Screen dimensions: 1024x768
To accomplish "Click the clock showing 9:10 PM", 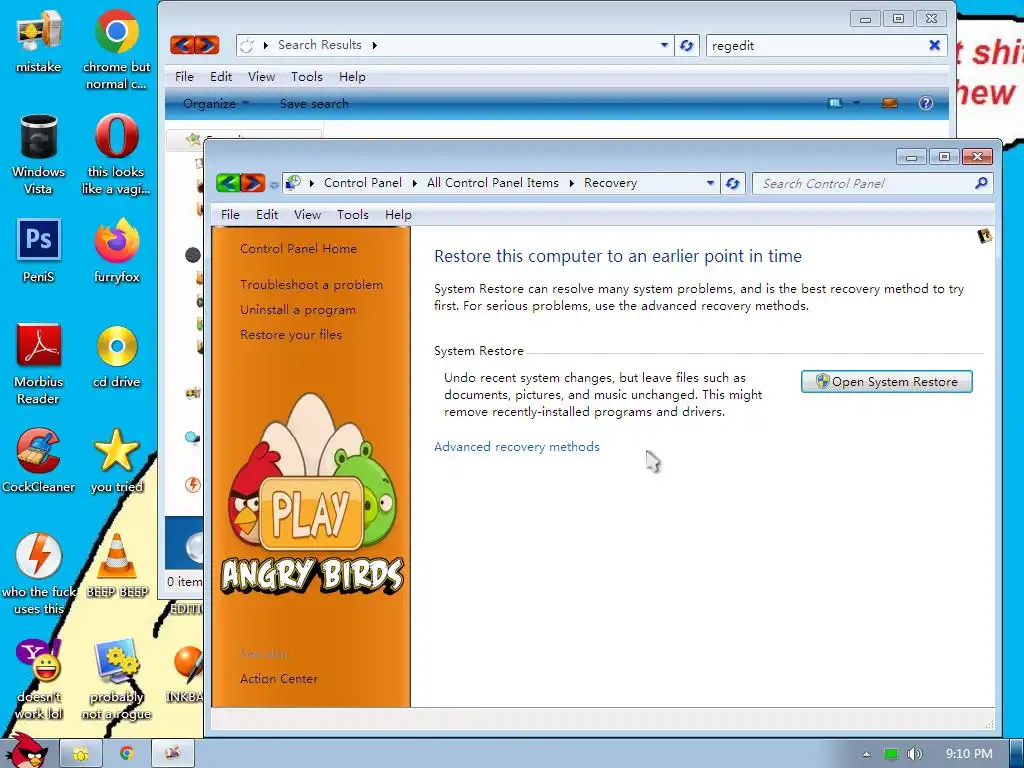I will click(969, 754).
